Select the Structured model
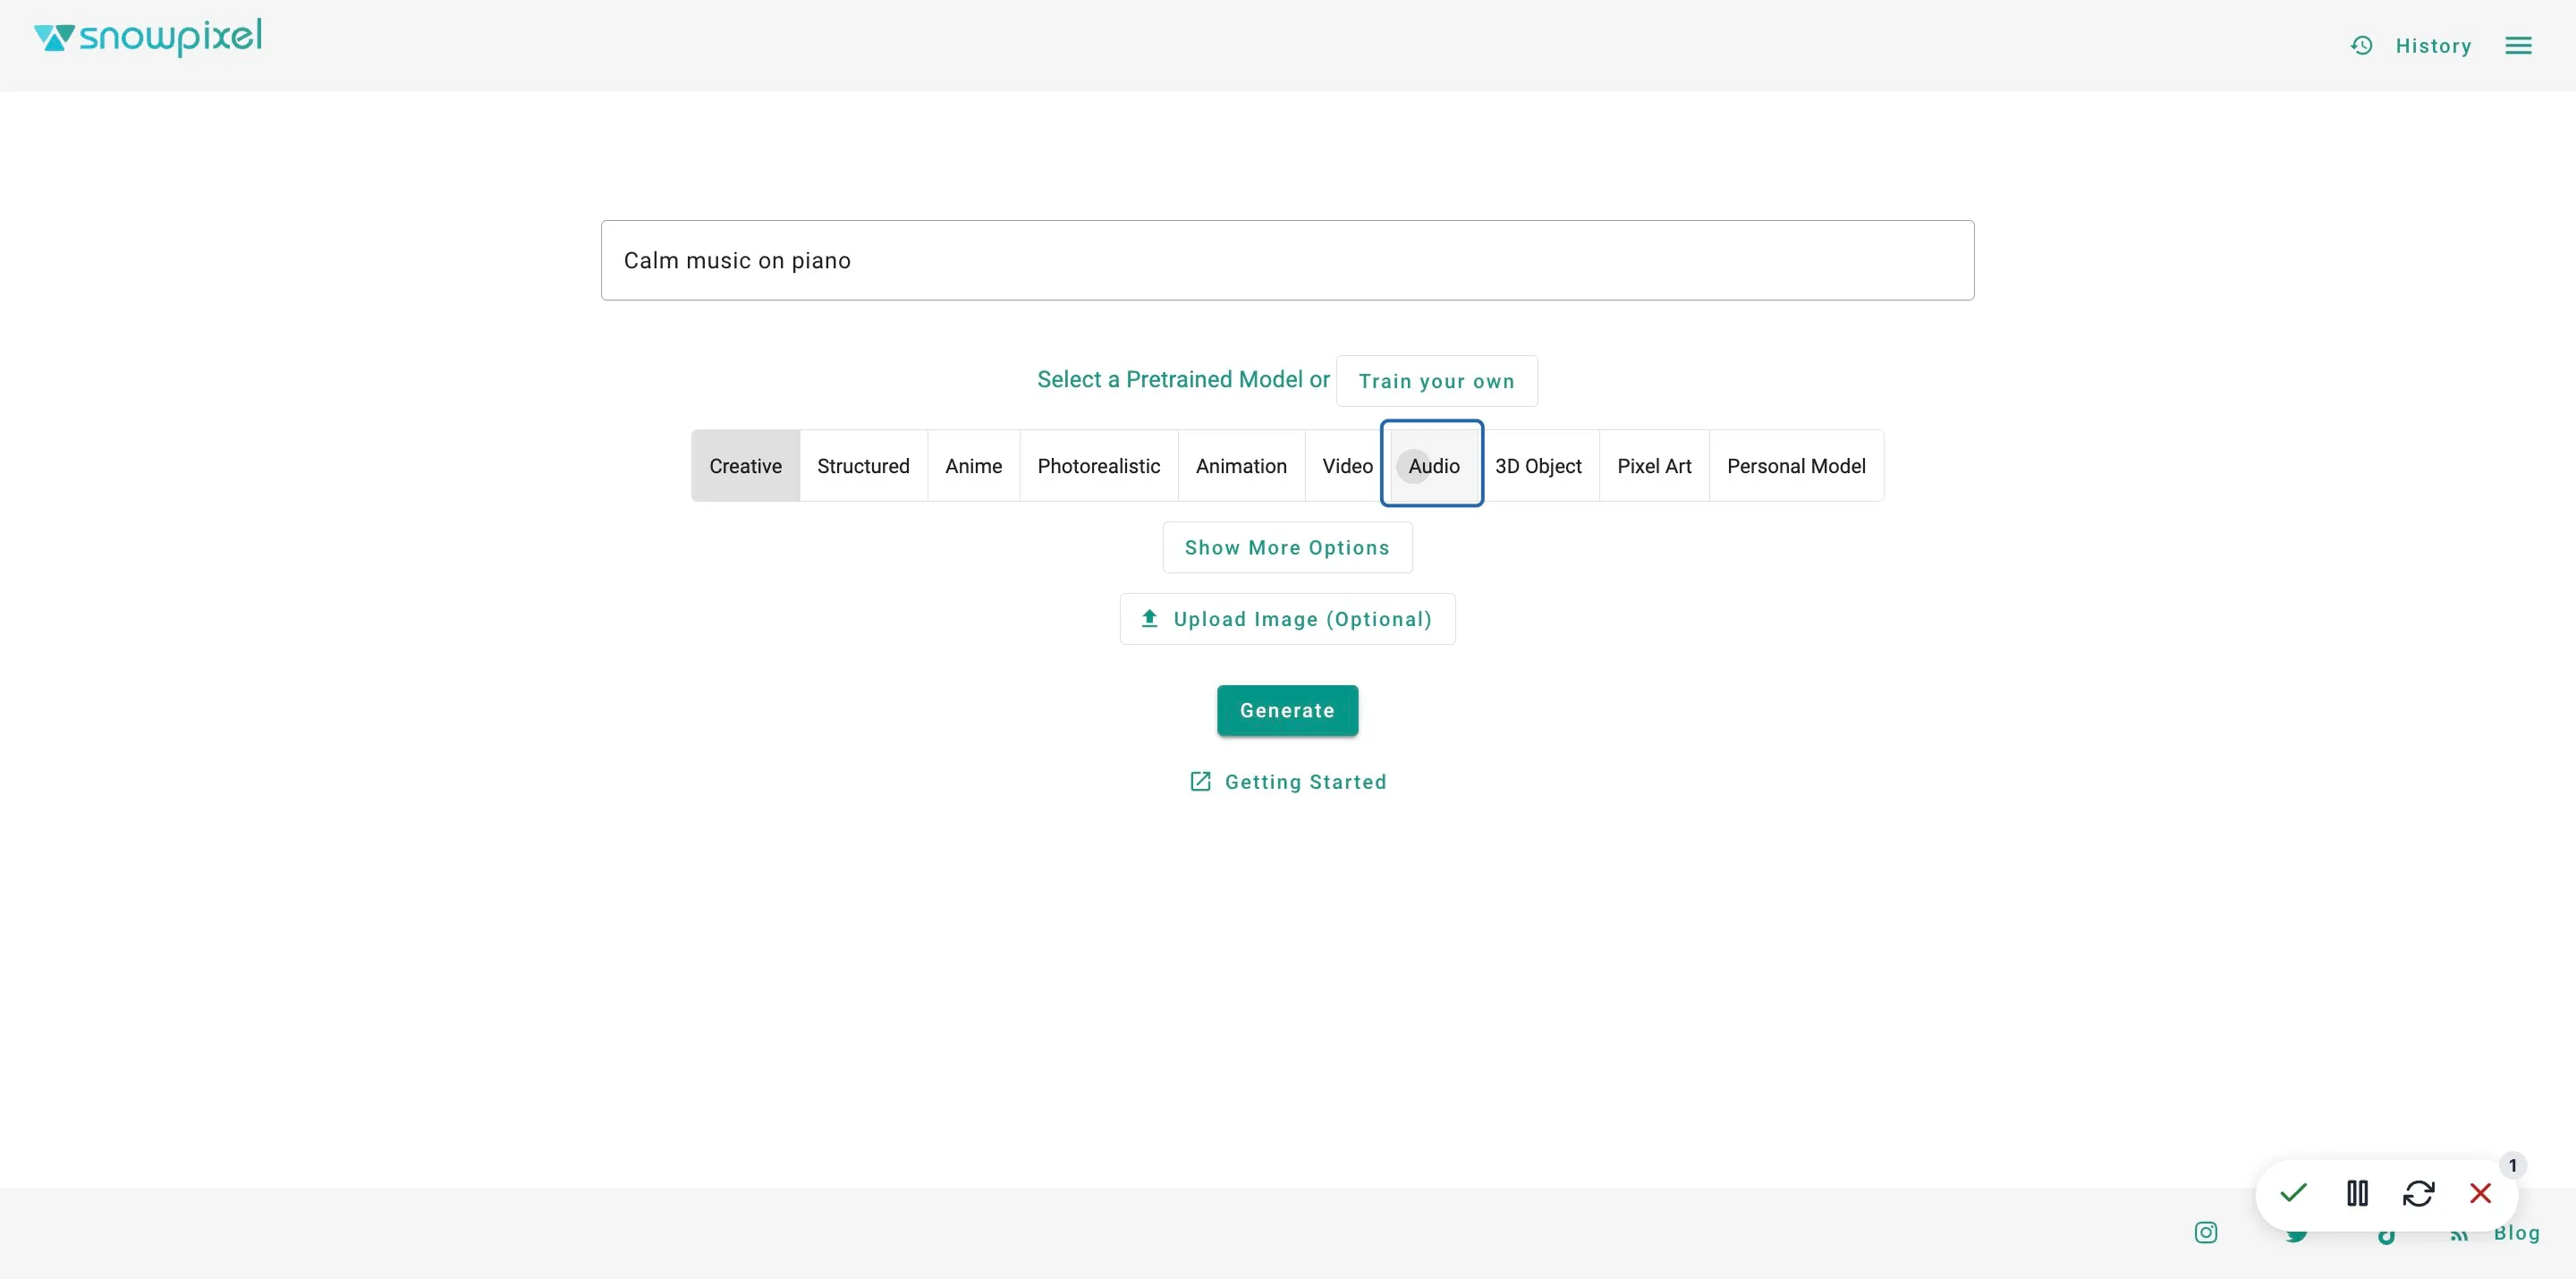This screenshot has height=1279, width=2576. click(x=863, y=465)
